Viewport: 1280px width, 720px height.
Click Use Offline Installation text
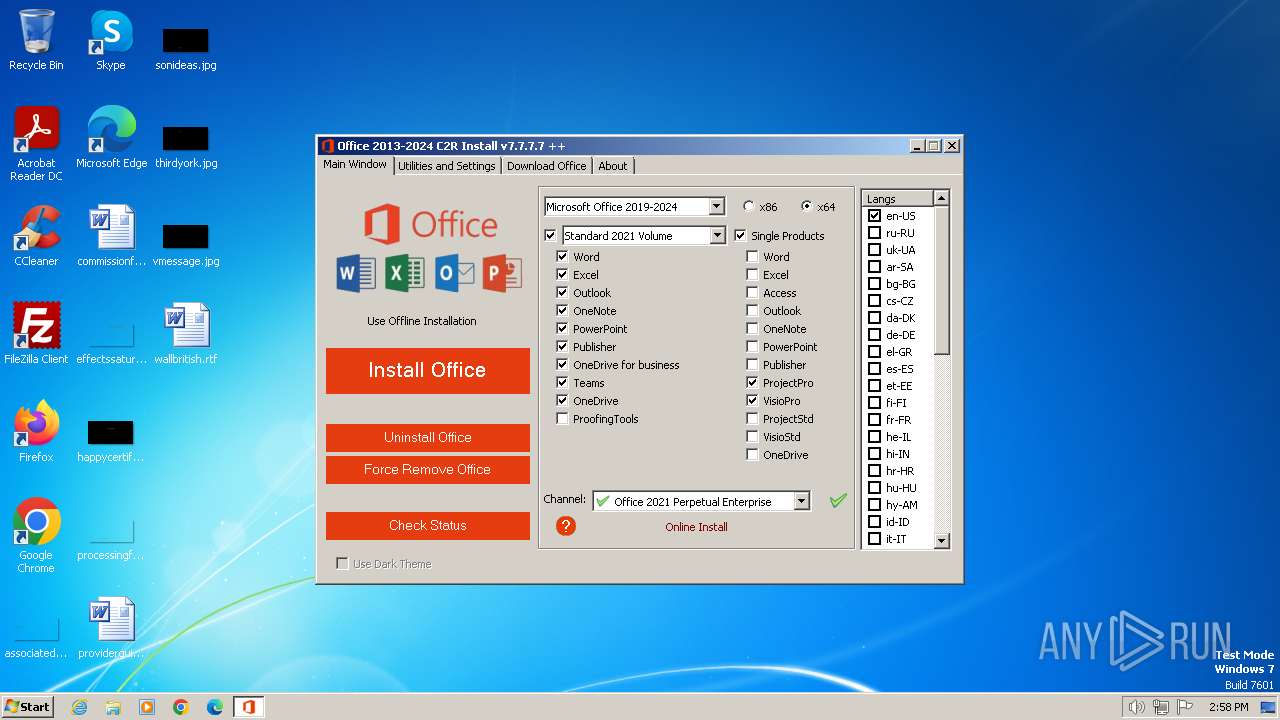coord(422,321)
